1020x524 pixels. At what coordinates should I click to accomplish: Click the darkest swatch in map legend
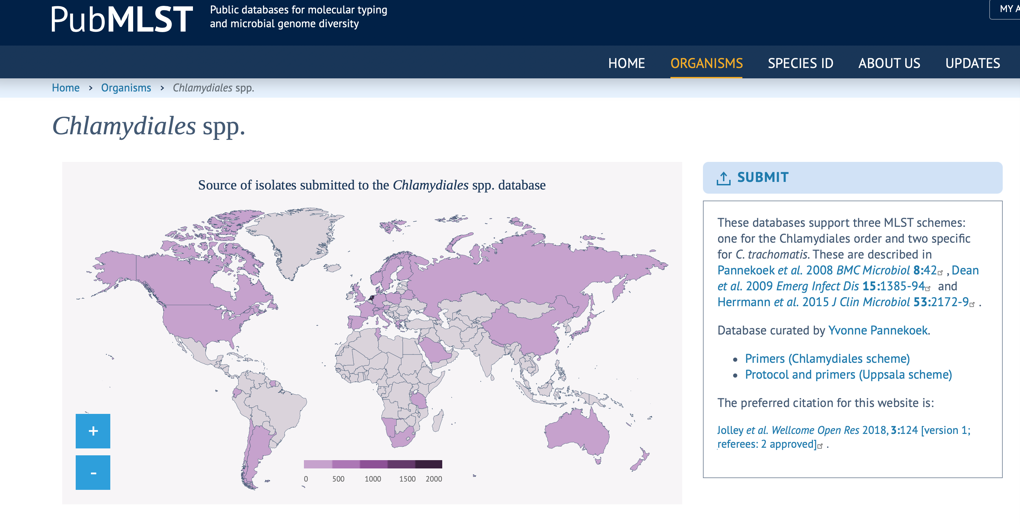click(x=428, y=464)
